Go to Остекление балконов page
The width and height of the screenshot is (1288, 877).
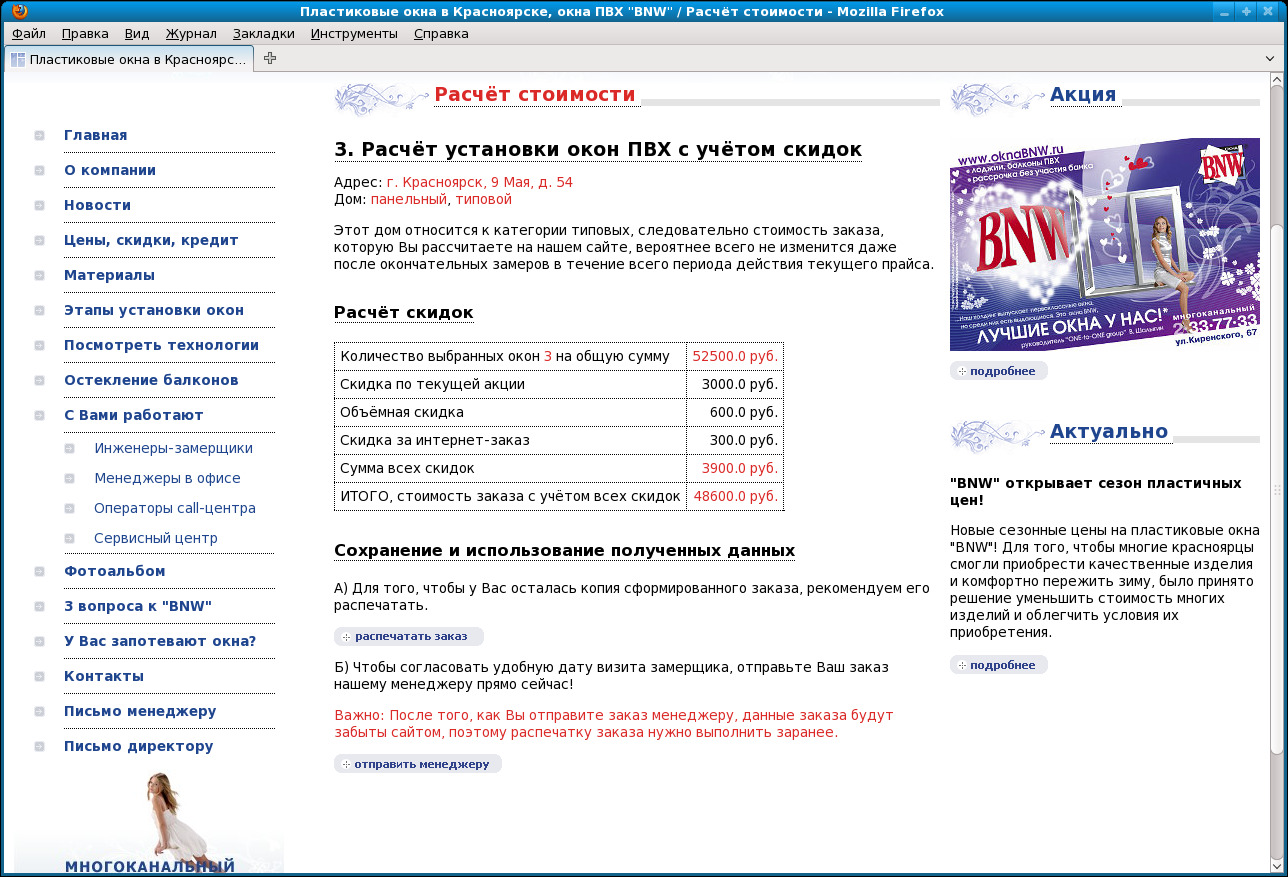151,381
